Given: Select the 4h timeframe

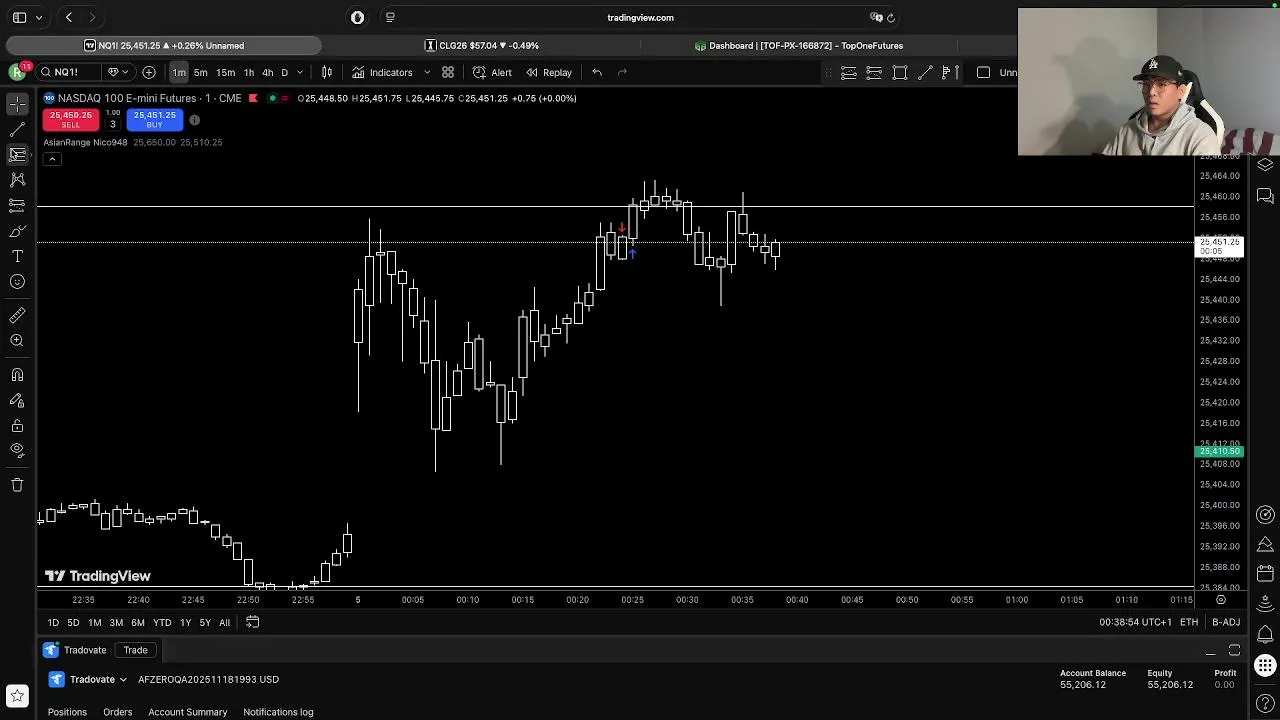Looking at the screenshot, I should (x=268, y=72).
